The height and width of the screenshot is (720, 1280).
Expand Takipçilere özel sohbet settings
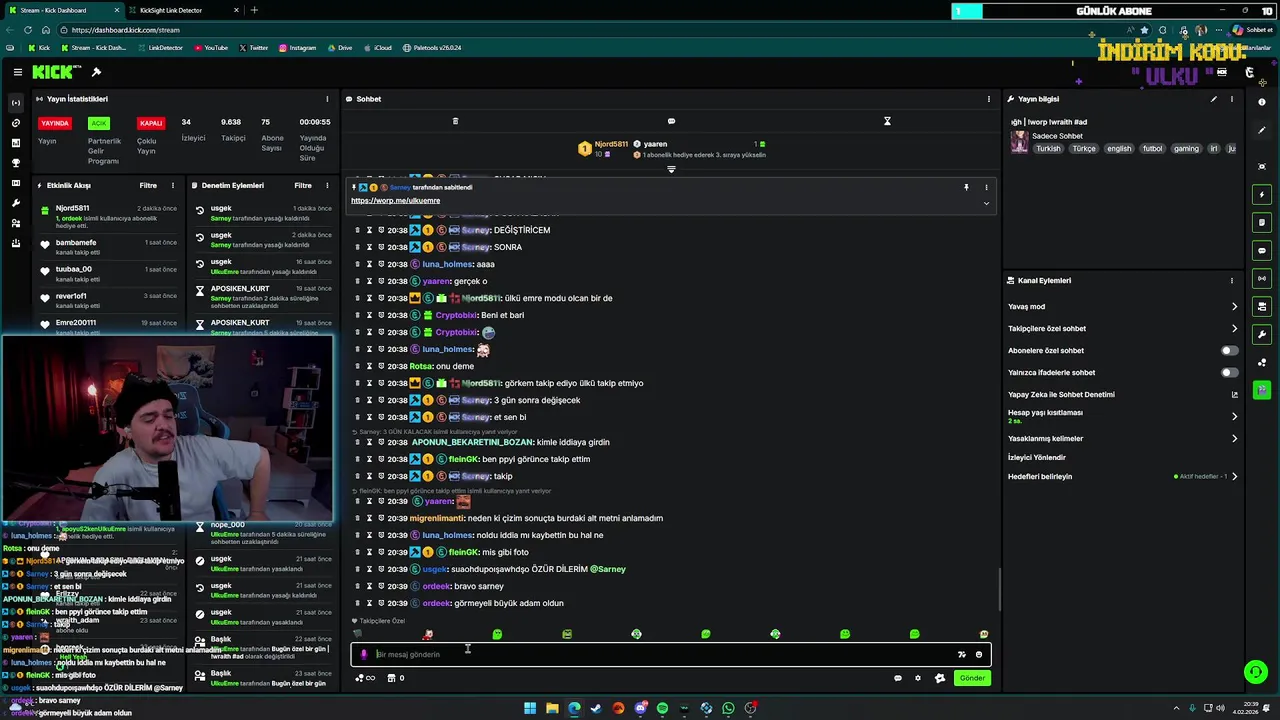[x=1123, y=329]
